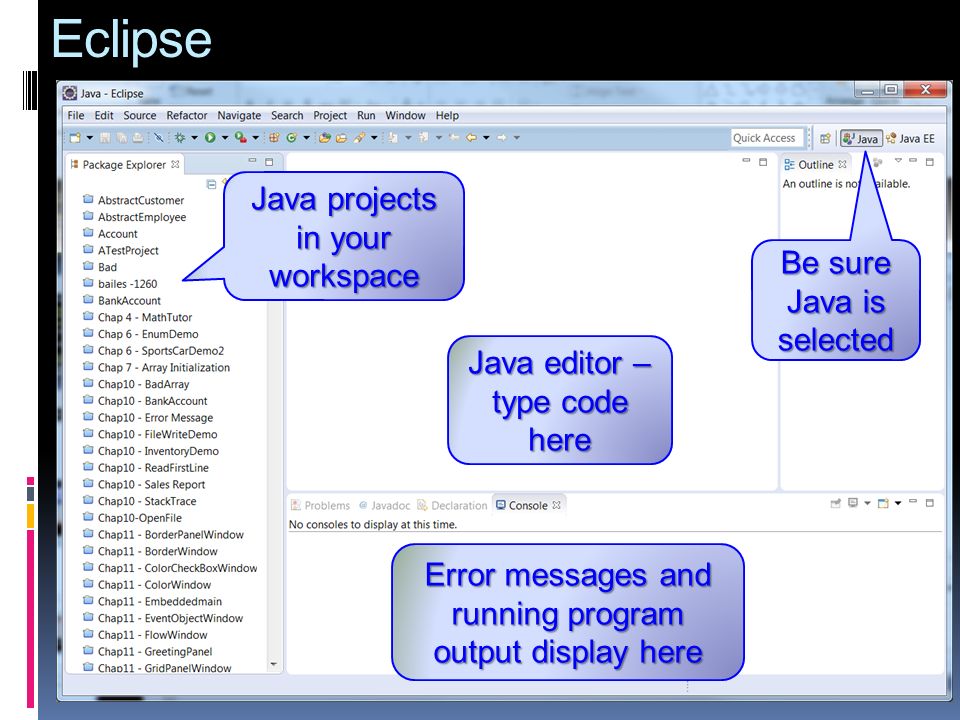Click Collapse All in Package Explorer

[211, 184]
